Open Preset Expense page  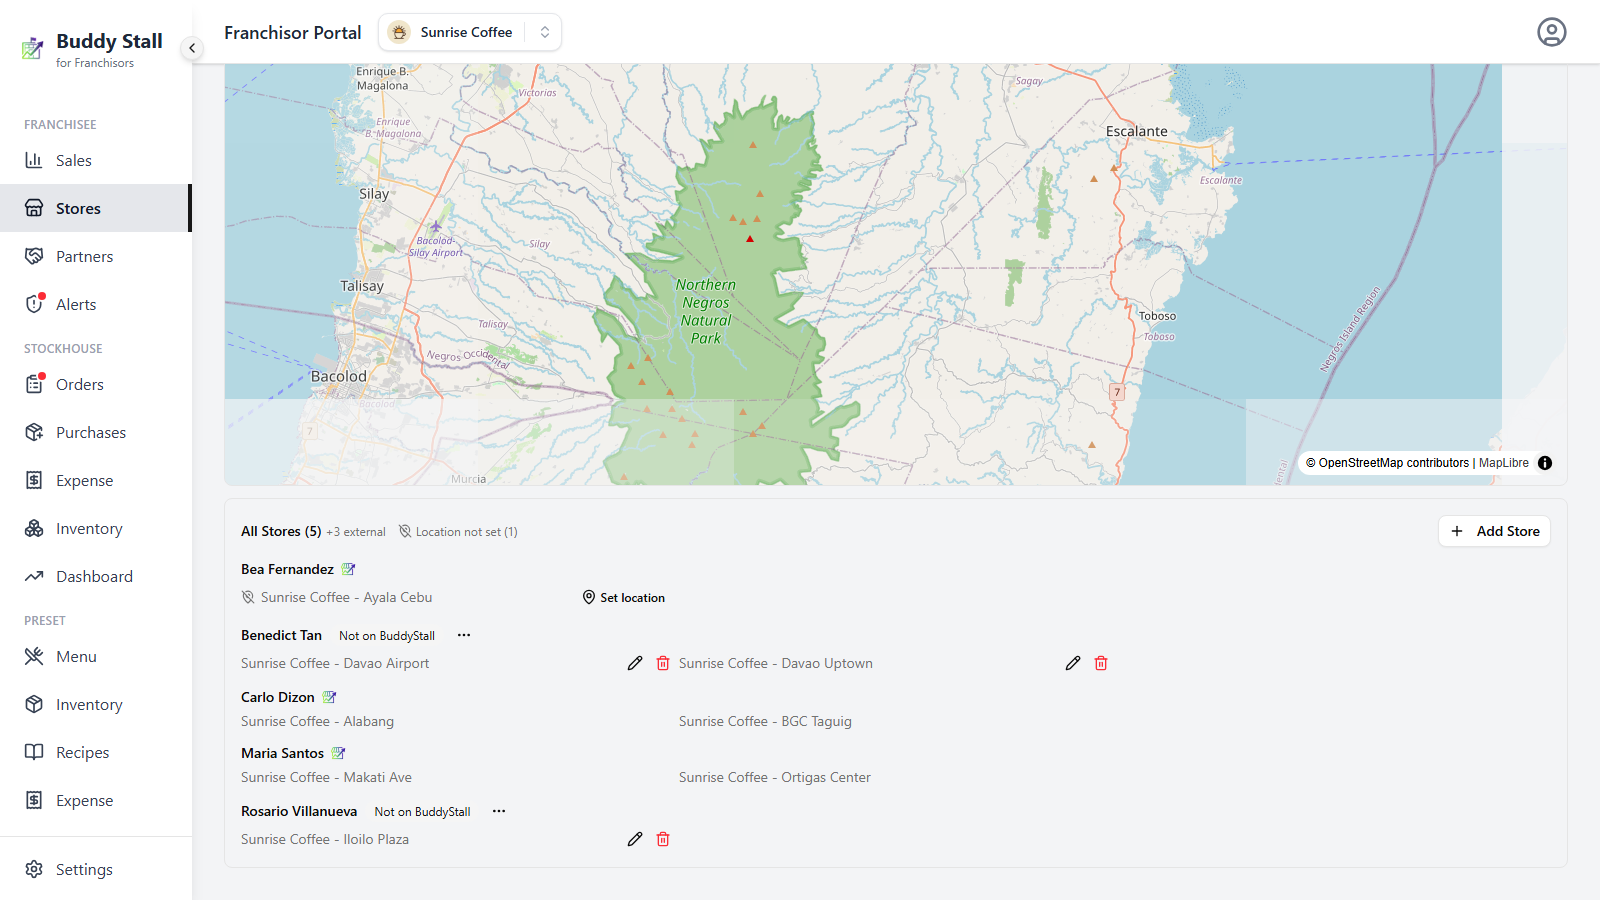(x=96, y=800)
